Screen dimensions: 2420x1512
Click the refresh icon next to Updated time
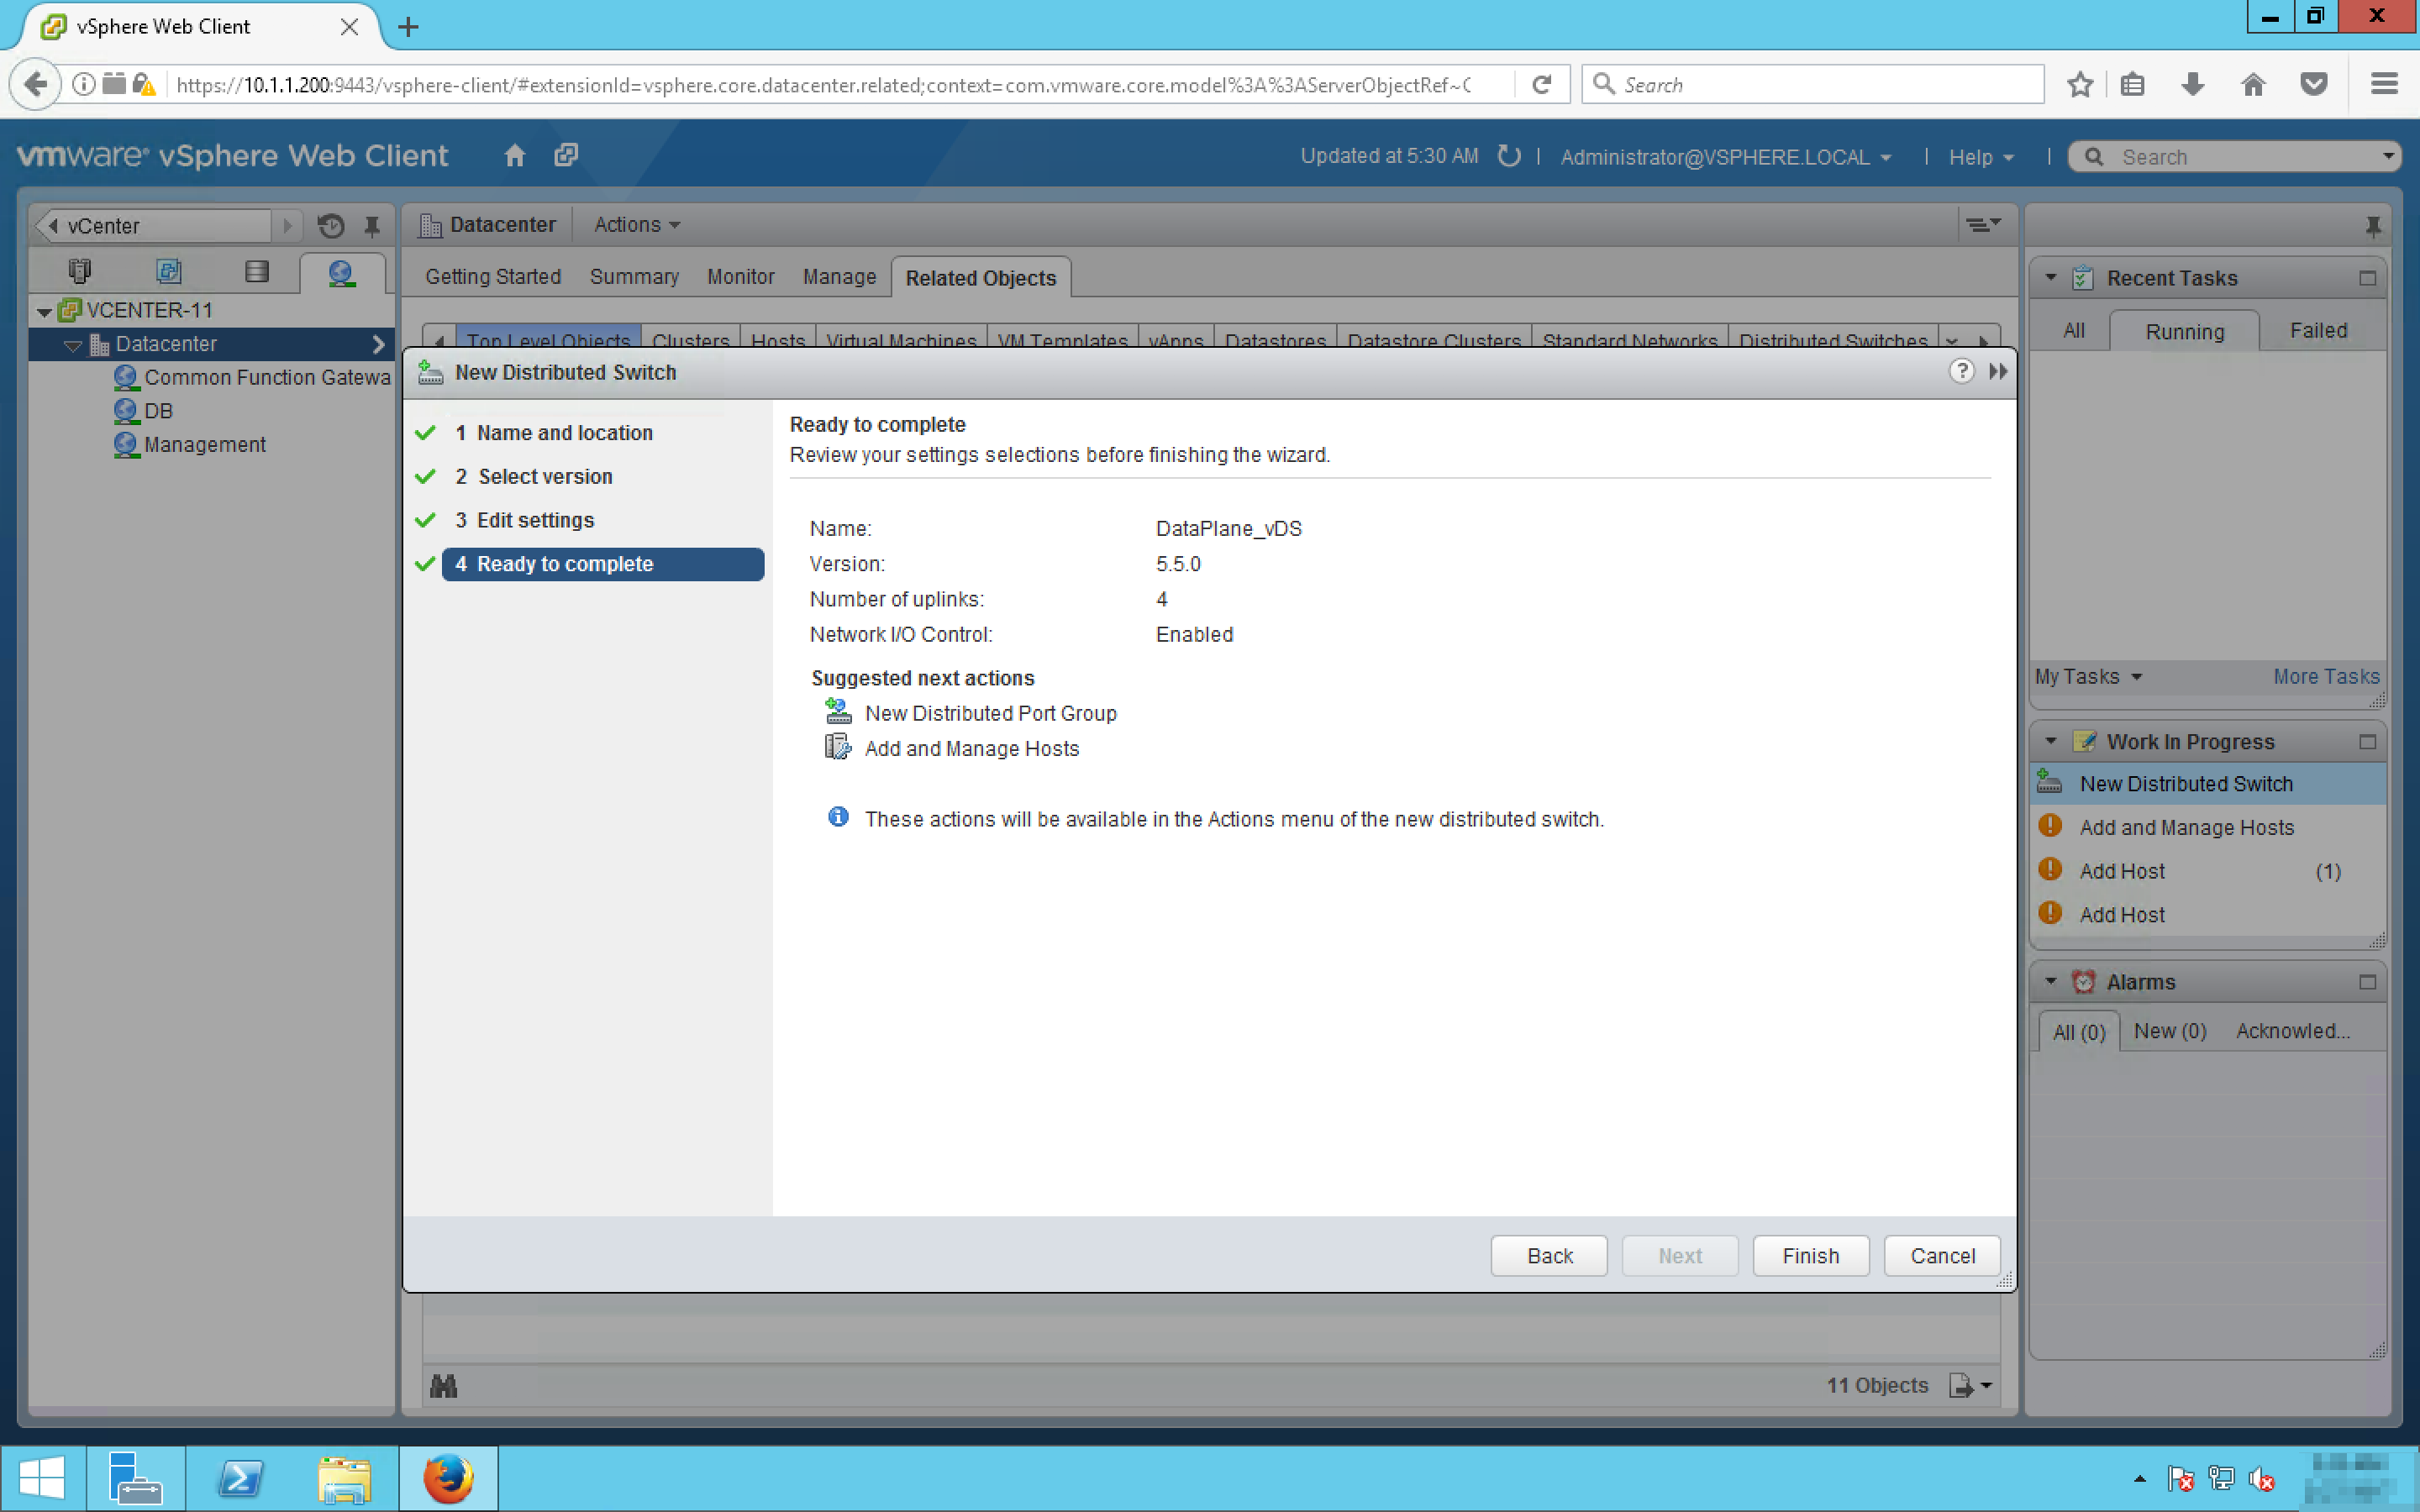click(x=1509, y=156)
